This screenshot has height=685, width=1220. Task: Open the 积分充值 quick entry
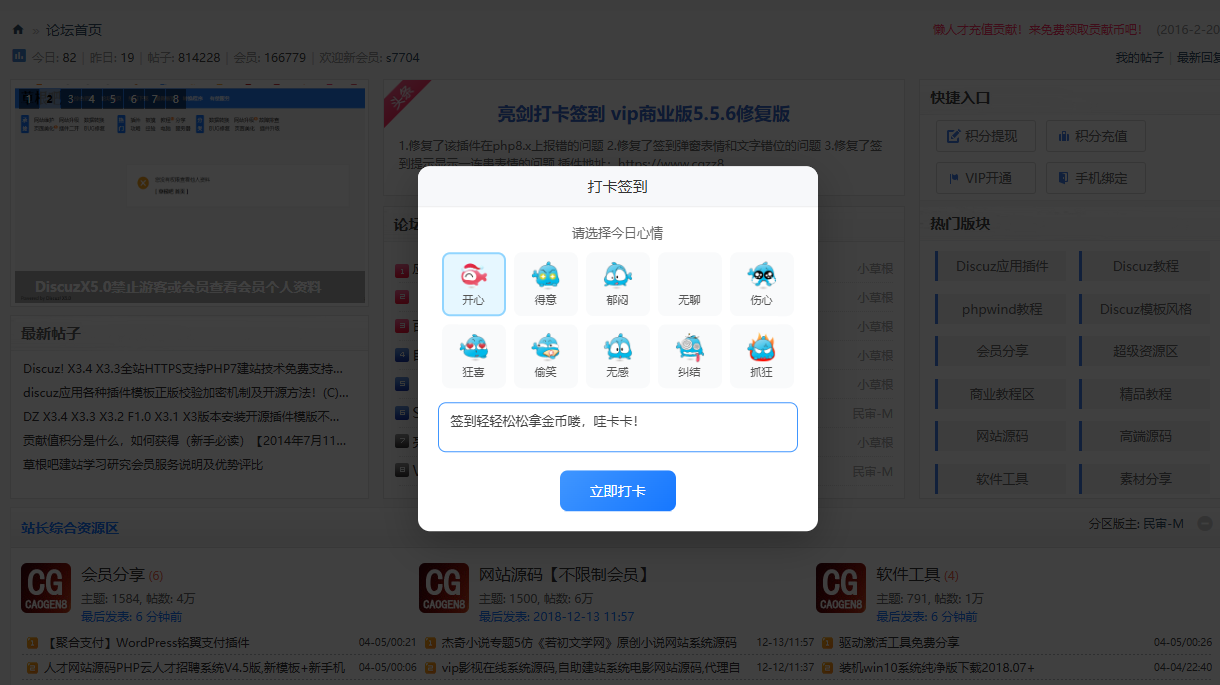[x=1095, y=136]
